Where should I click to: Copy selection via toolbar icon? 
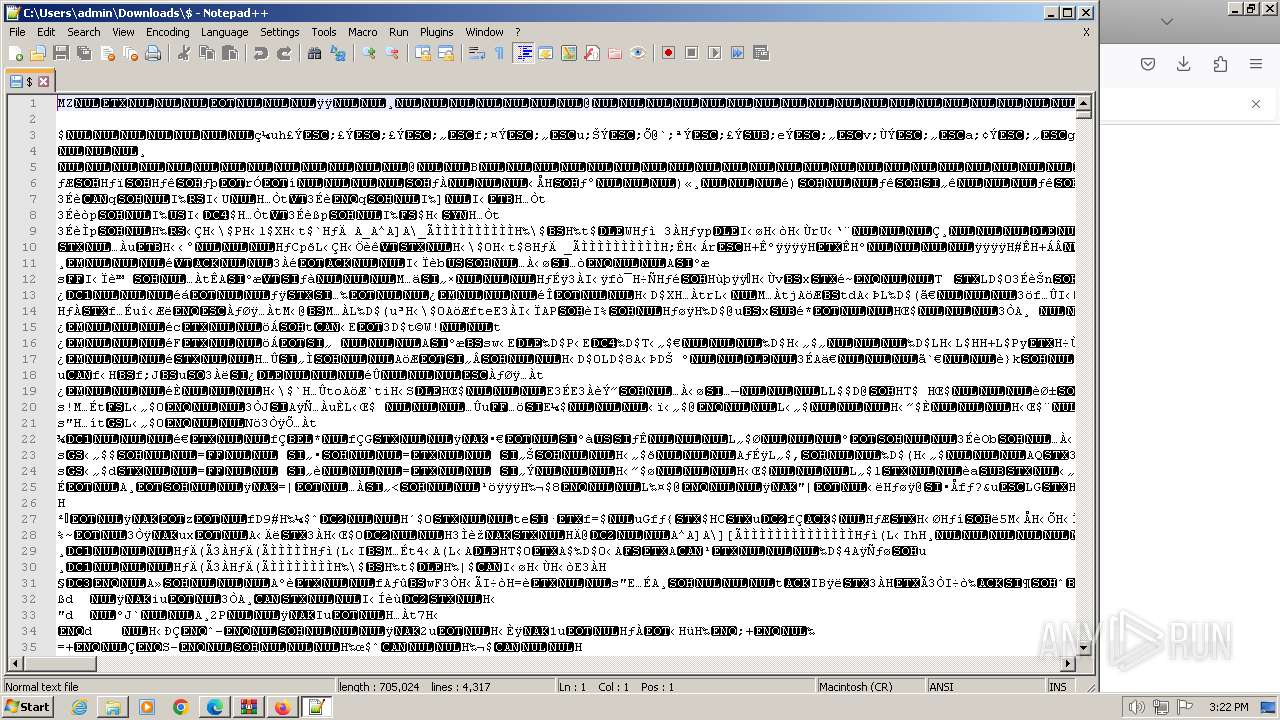(207, 53)
